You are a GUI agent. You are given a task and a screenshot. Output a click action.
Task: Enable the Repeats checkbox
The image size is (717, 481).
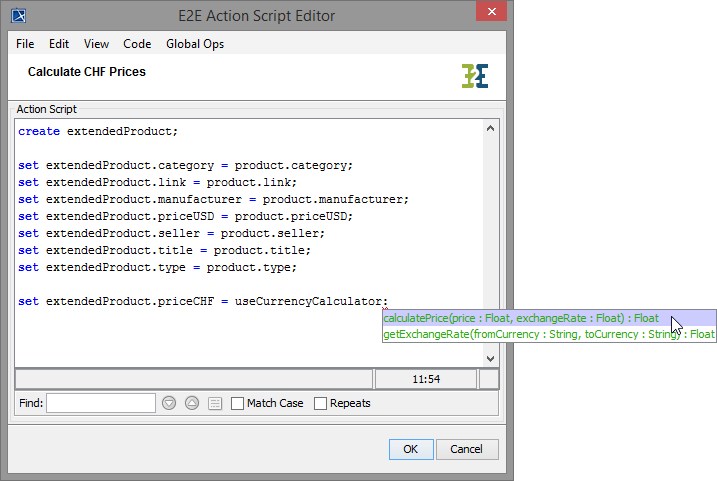coord(321,403)
